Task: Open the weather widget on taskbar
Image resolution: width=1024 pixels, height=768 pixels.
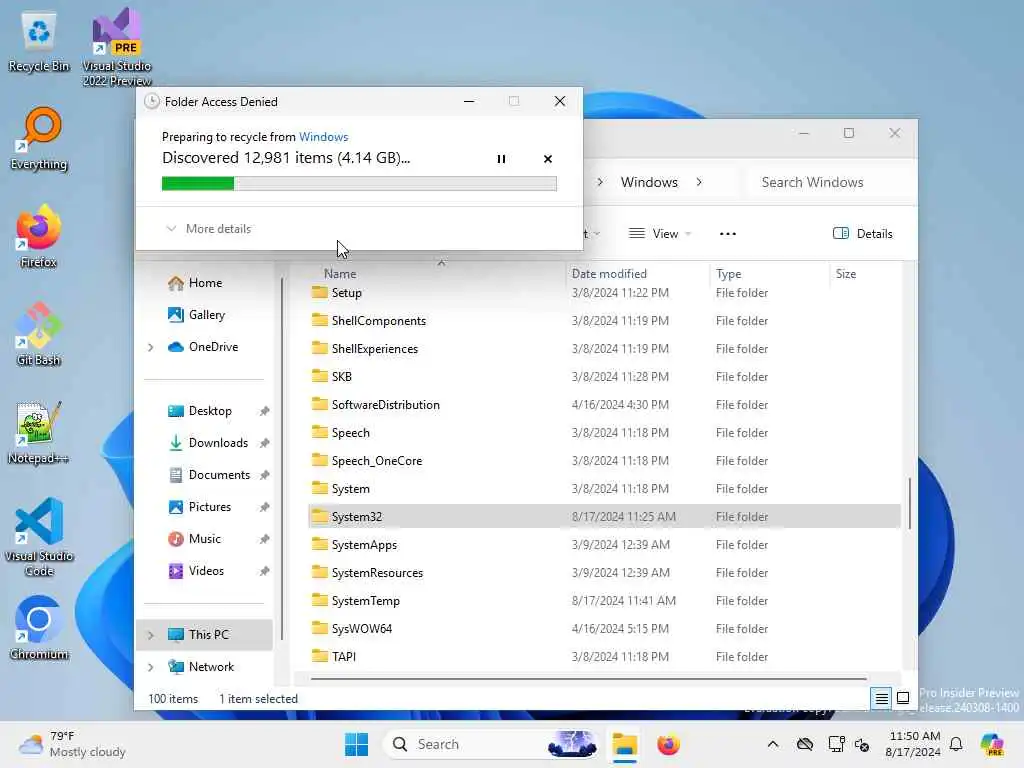Action: [72, 744]
